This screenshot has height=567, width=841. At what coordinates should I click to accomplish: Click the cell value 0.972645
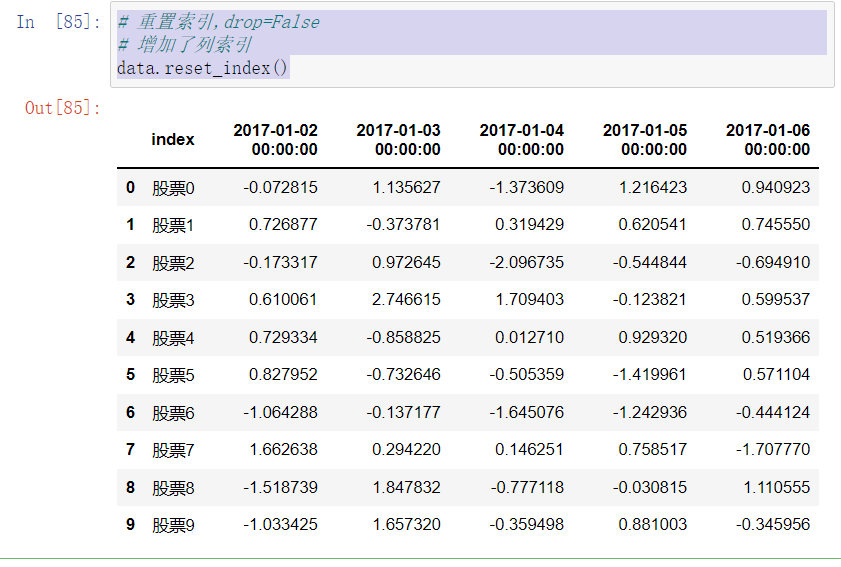[407, 262]
